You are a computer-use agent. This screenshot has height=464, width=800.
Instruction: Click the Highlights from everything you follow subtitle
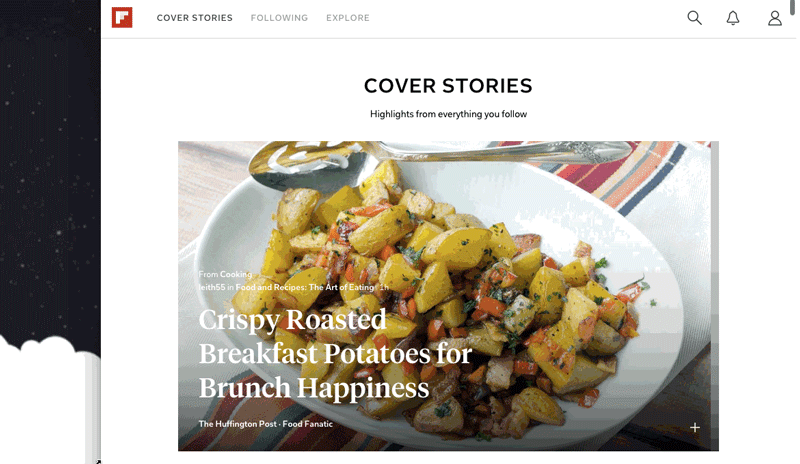click(x=448, y=114)
